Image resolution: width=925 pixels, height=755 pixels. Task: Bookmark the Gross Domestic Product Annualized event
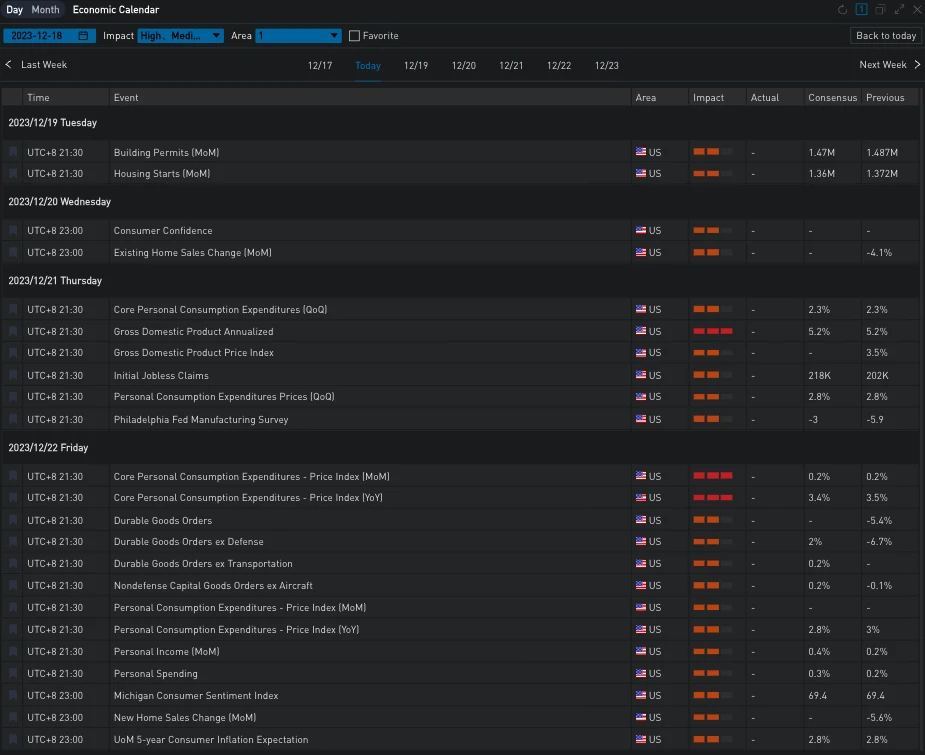(x=13, y=332)
